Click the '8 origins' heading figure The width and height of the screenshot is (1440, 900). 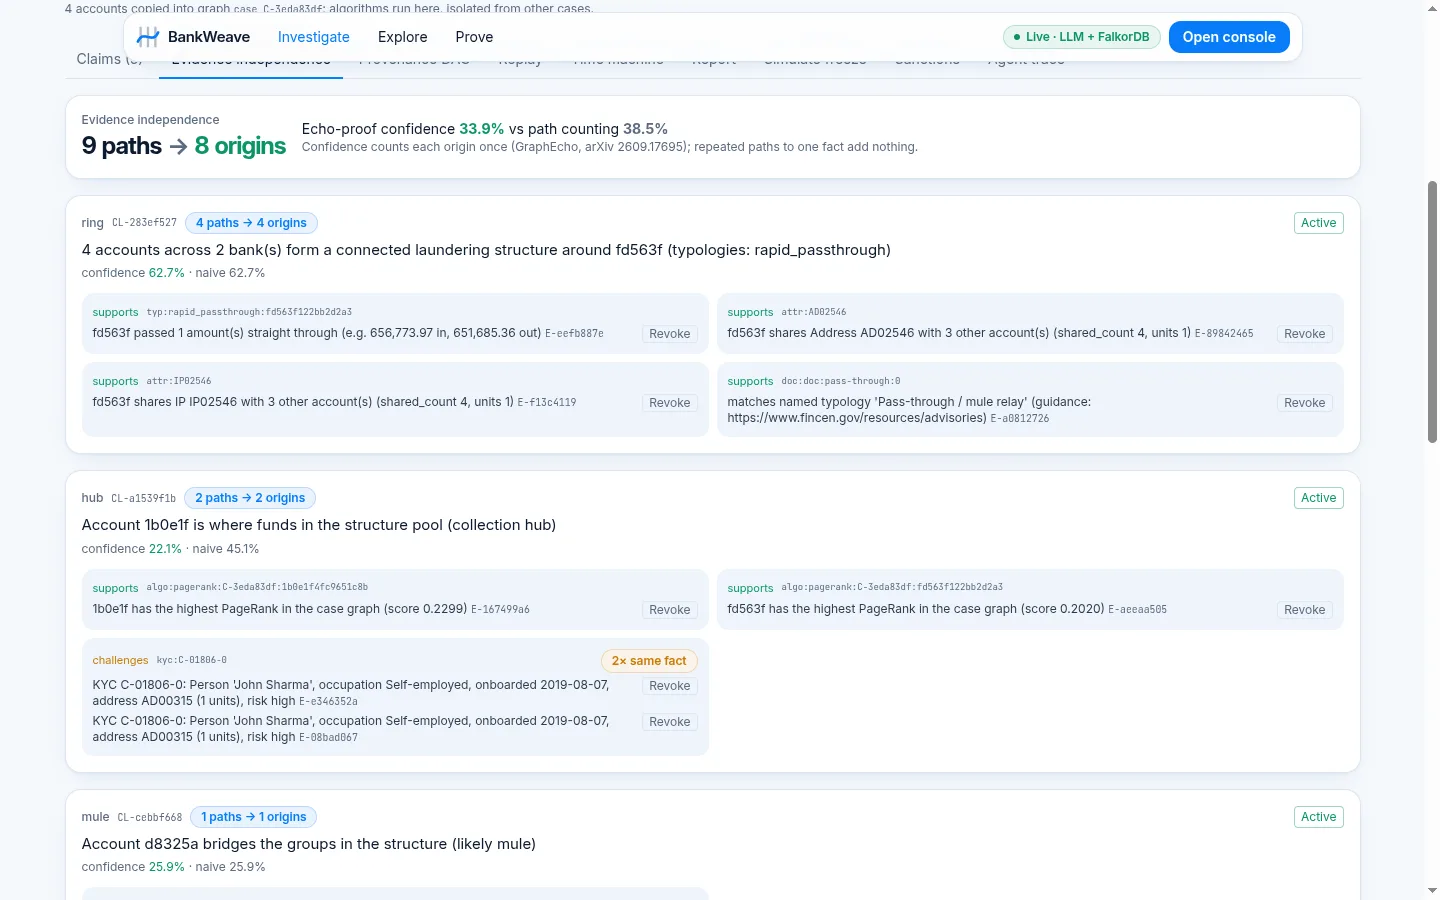(x=240, y=146)
